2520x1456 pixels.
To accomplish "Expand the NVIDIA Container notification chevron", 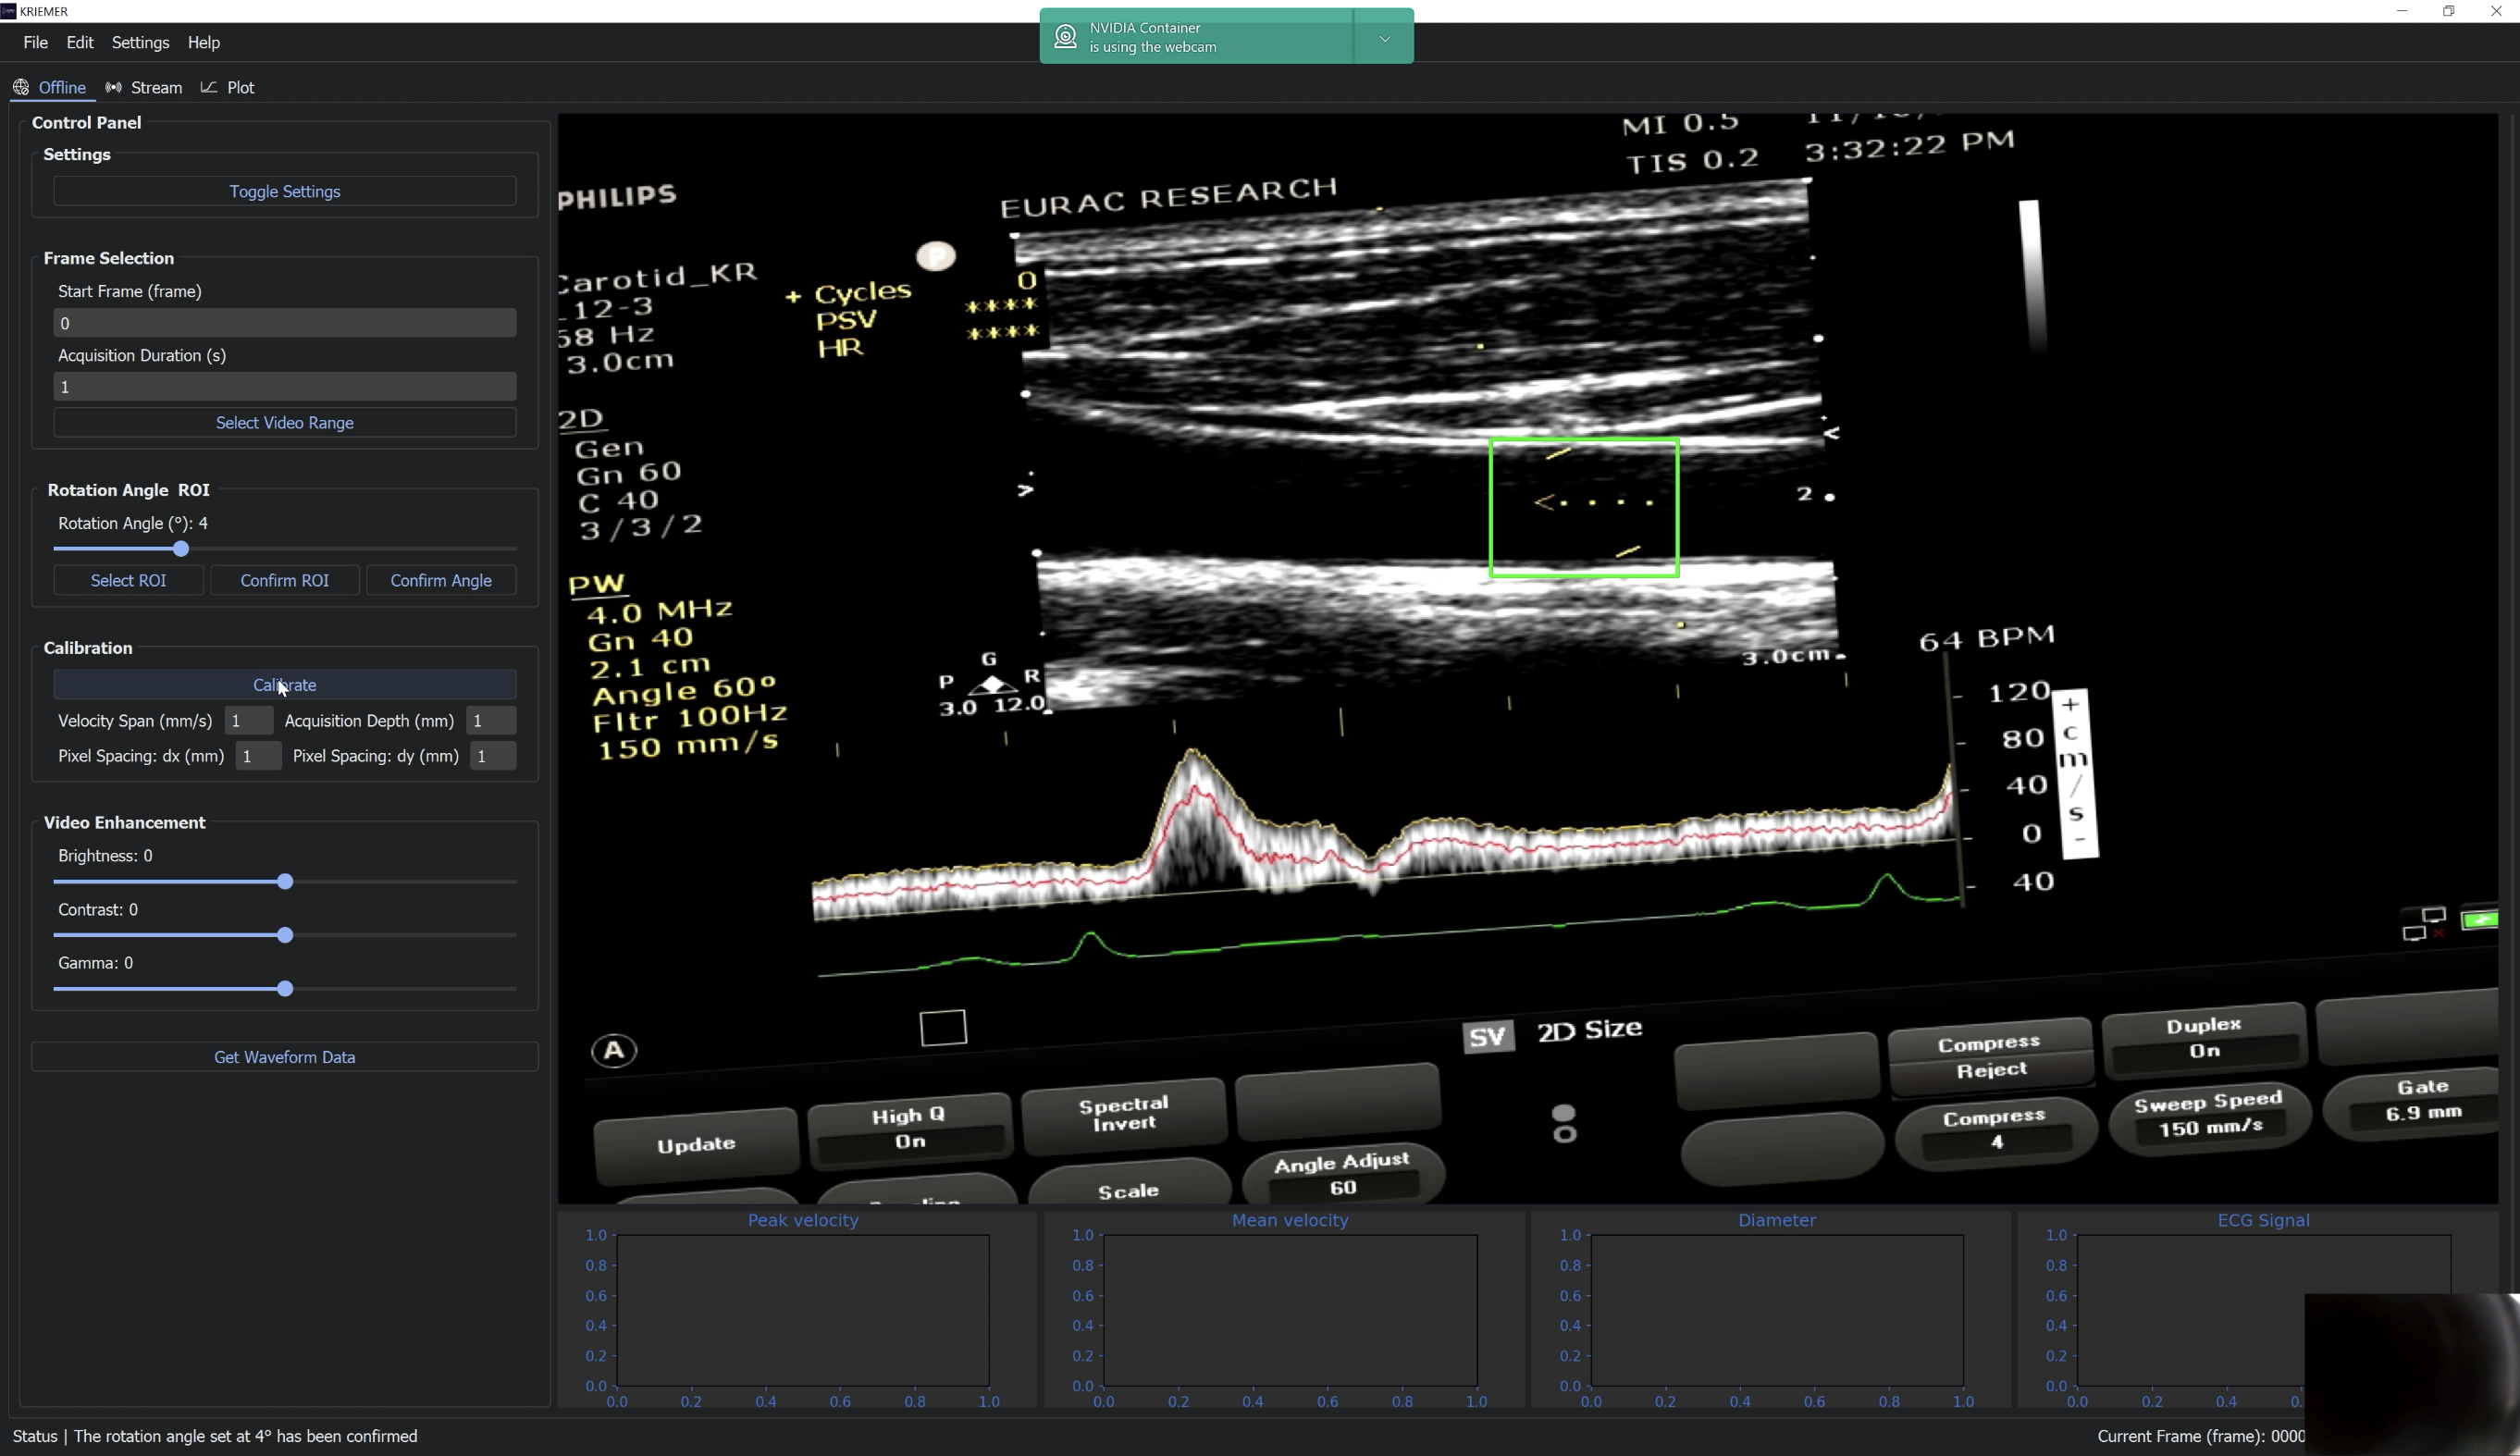I will (x=1384, y=38).
